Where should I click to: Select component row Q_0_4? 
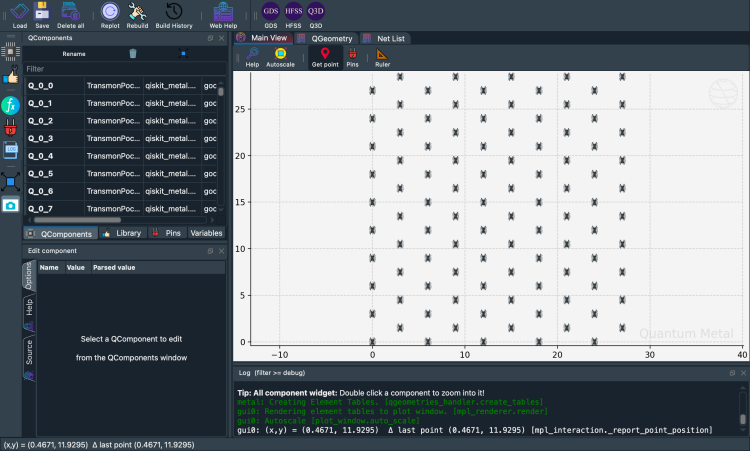pyautogui.click(x=121, y=156)
